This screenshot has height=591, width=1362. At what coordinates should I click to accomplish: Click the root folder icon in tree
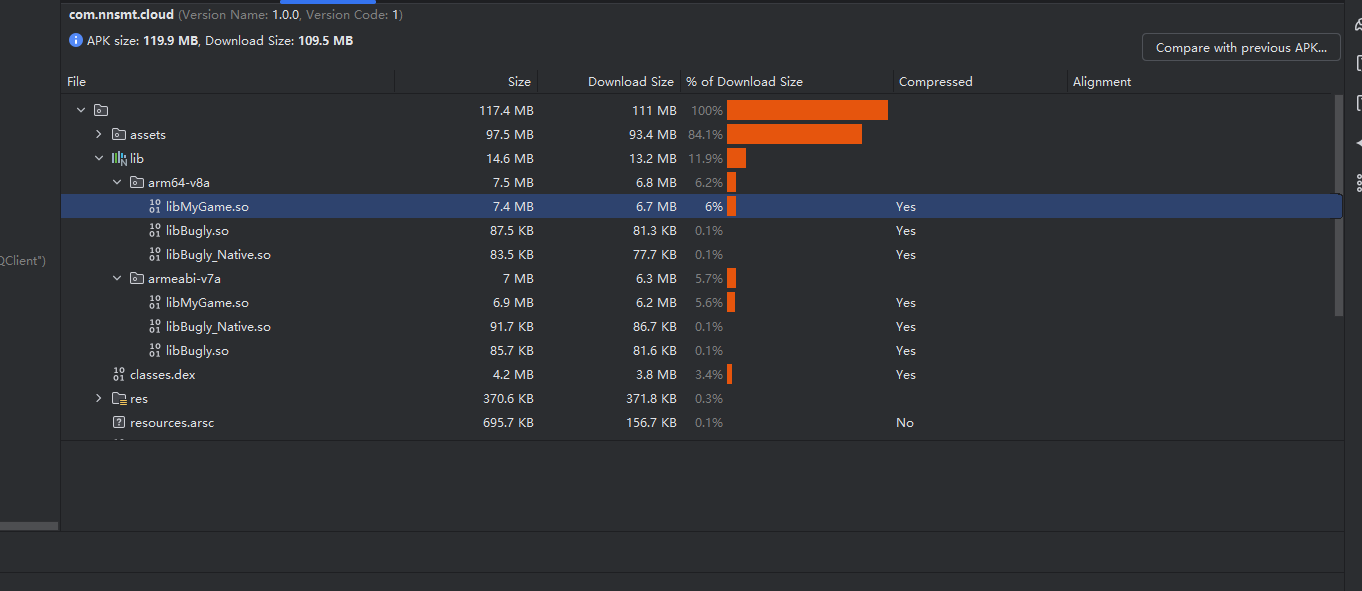tap(101, 110)
